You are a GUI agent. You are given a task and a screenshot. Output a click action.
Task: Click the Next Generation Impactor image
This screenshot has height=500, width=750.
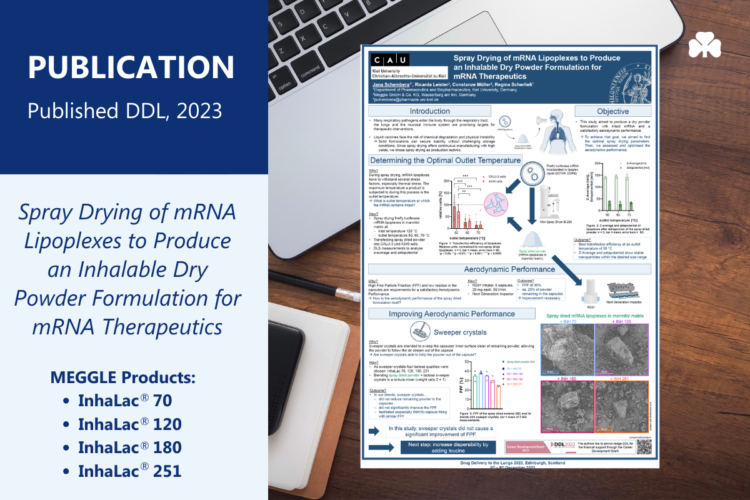pyautogui.click(x=623, y=290)
